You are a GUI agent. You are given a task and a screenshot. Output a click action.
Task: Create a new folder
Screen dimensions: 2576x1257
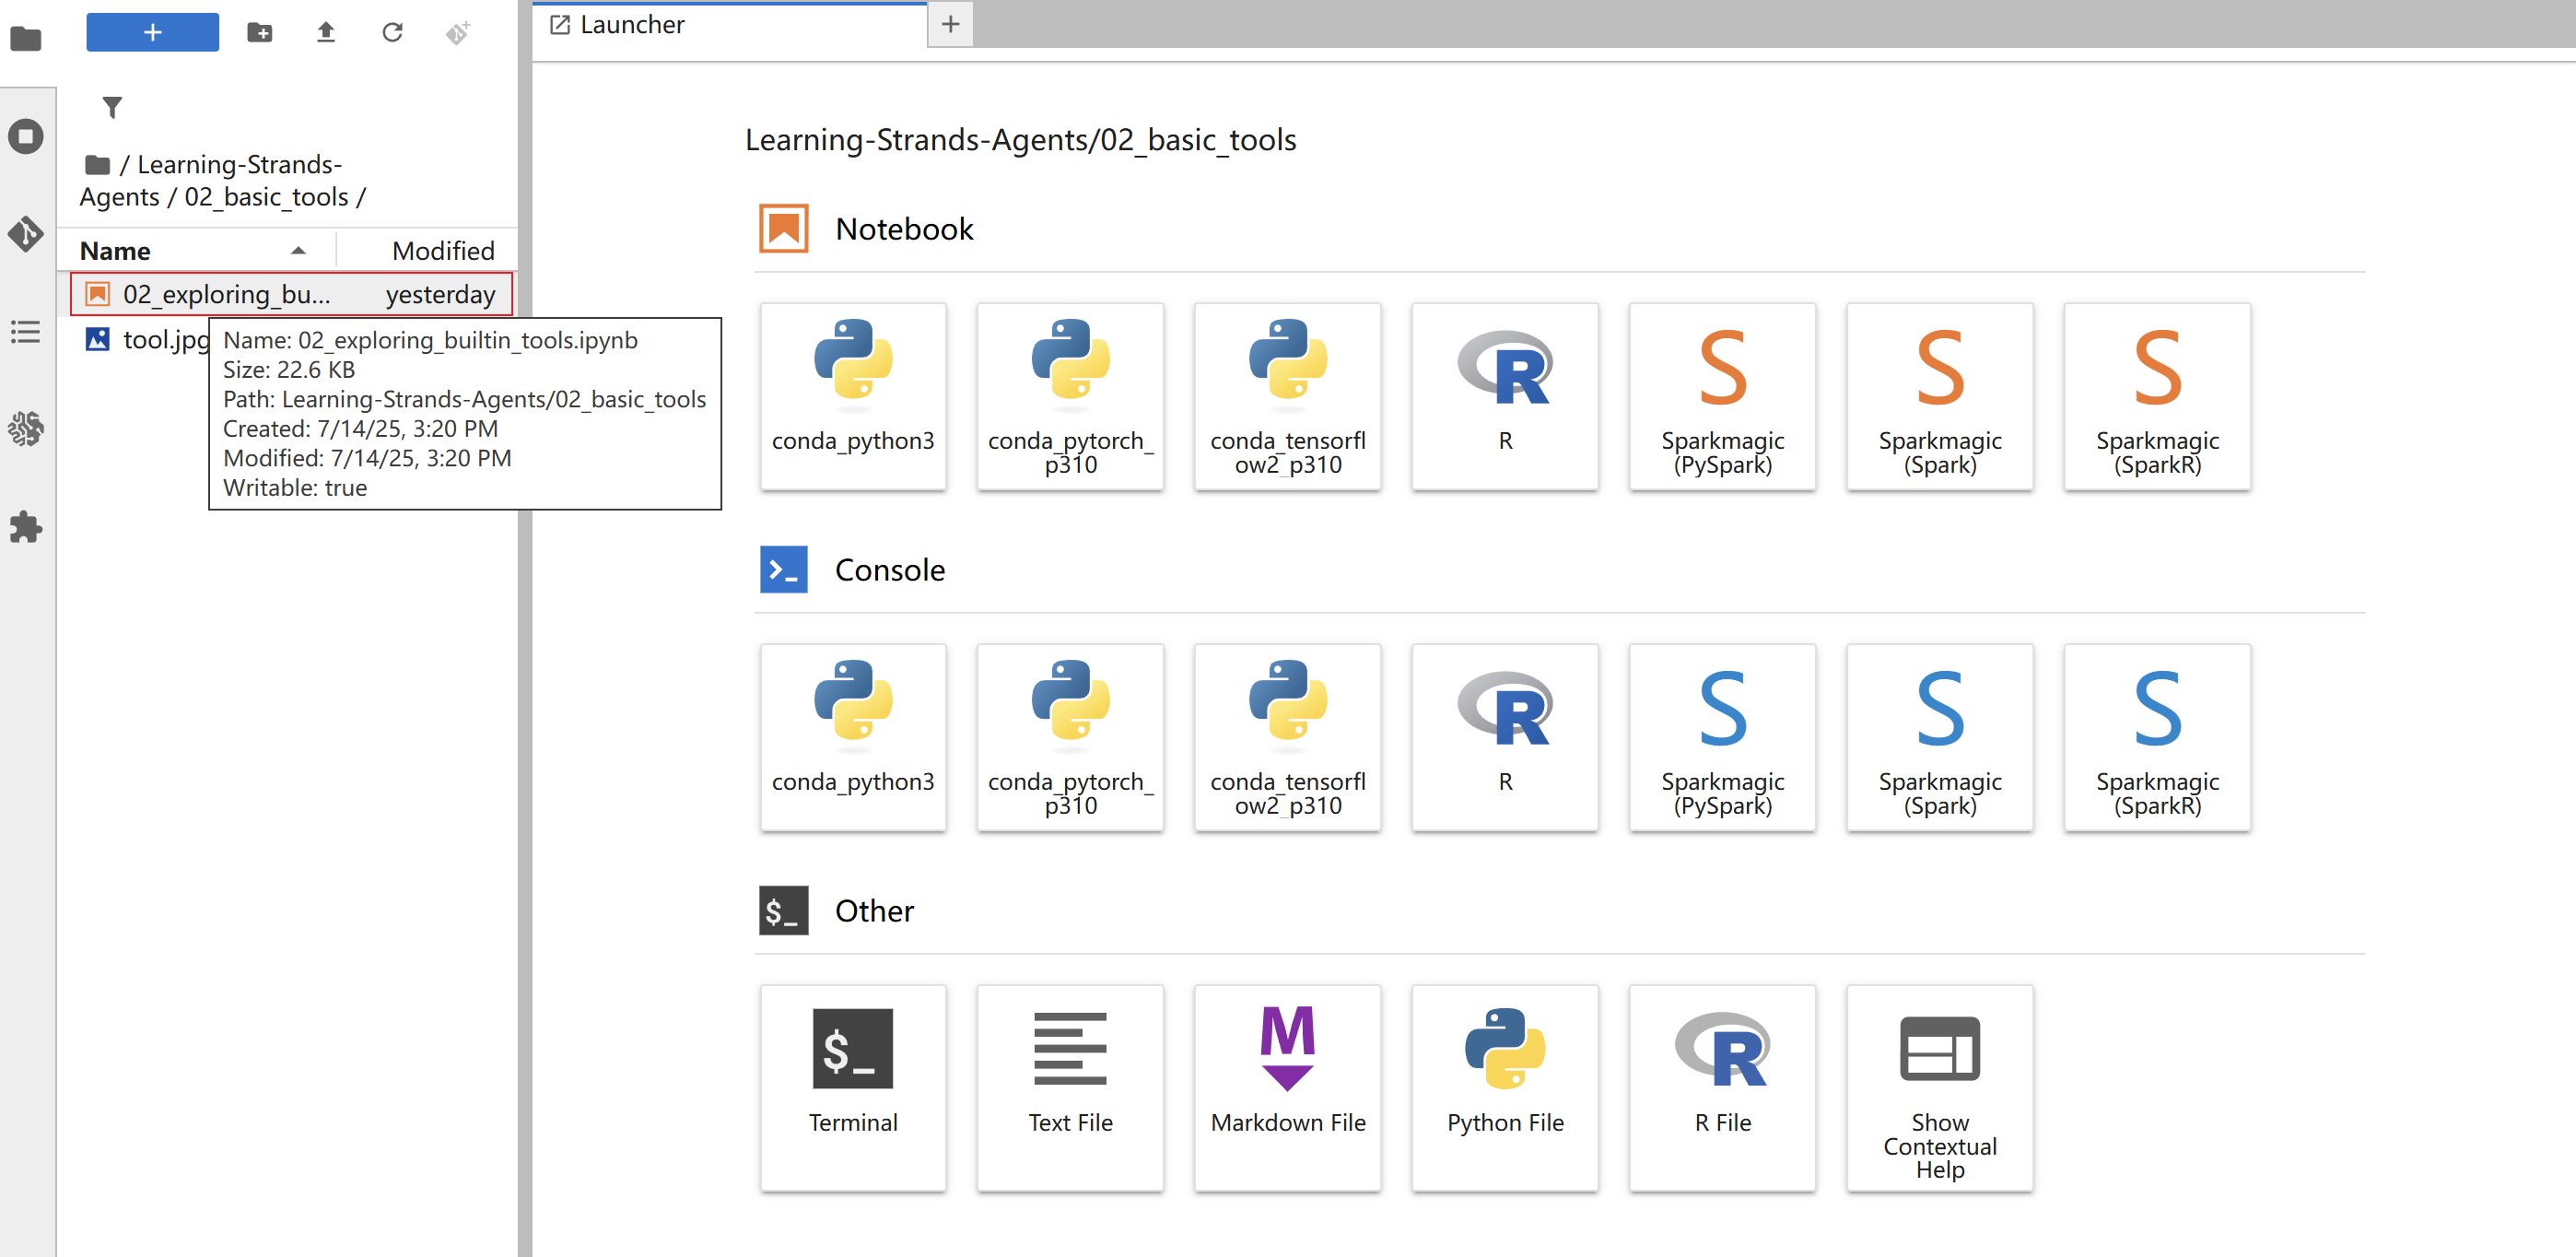(260, 32)
